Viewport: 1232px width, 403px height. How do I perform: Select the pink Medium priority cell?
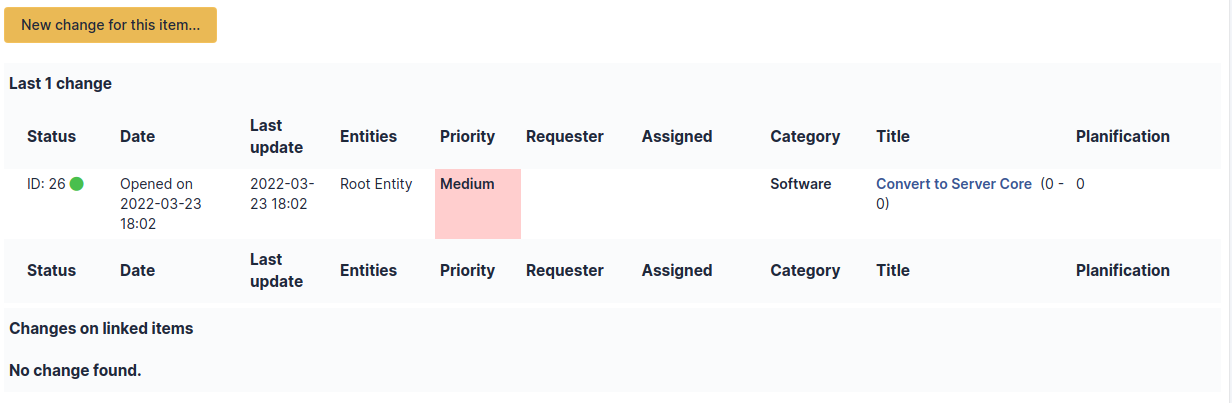coord(478,204)
